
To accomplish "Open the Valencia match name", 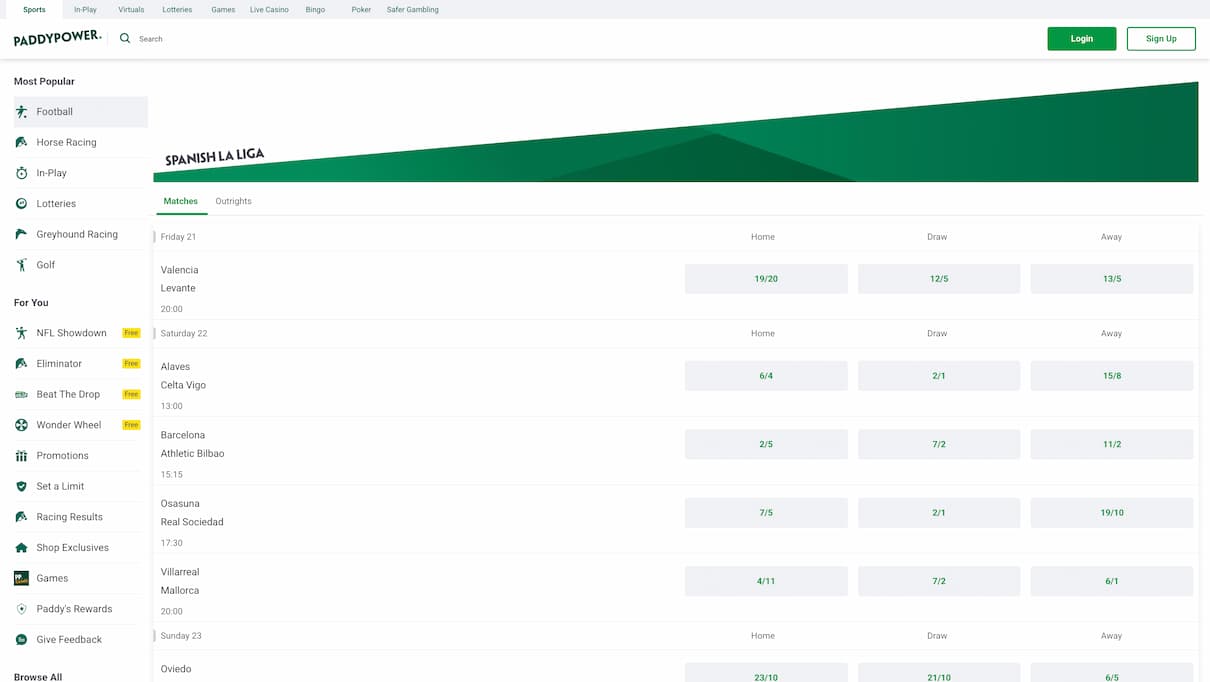I will click(180, 270).
